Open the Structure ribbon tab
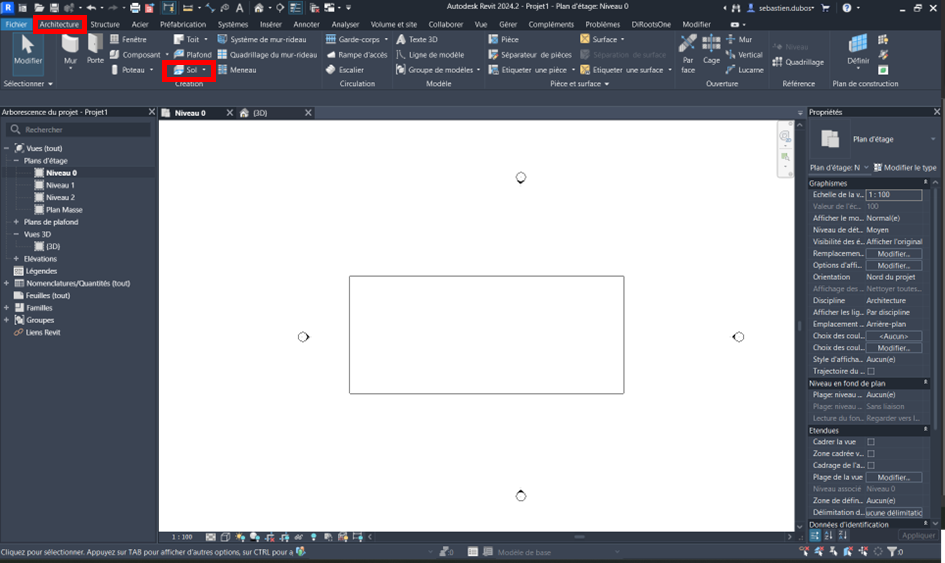The height and width of the screenshot is (563, 945). (x=104, y=24)
